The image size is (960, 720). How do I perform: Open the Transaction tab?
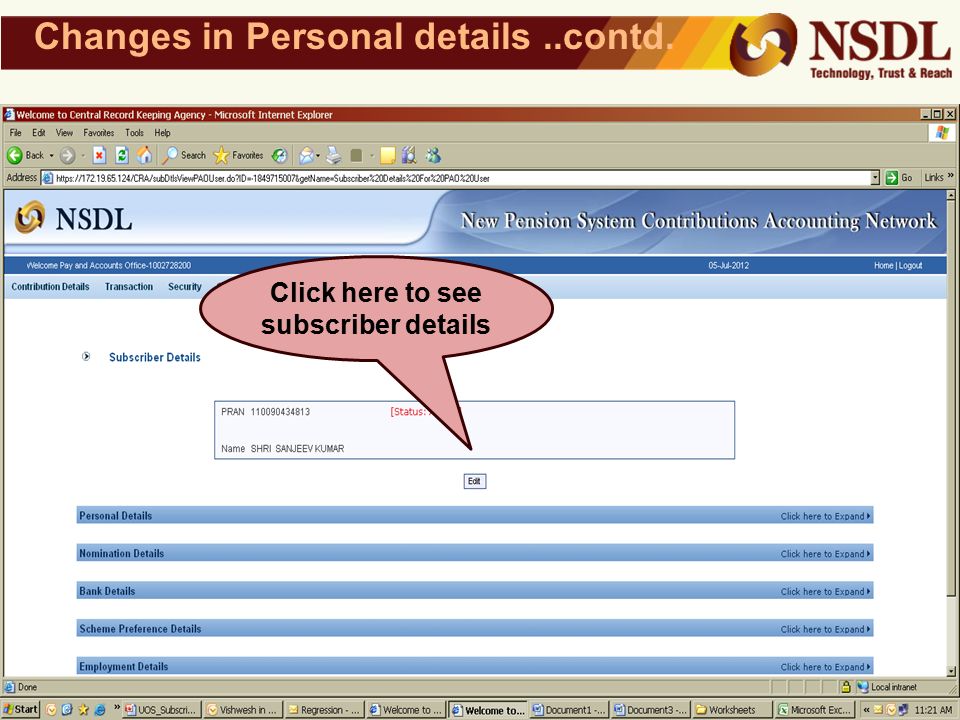[x=129, y=287]
